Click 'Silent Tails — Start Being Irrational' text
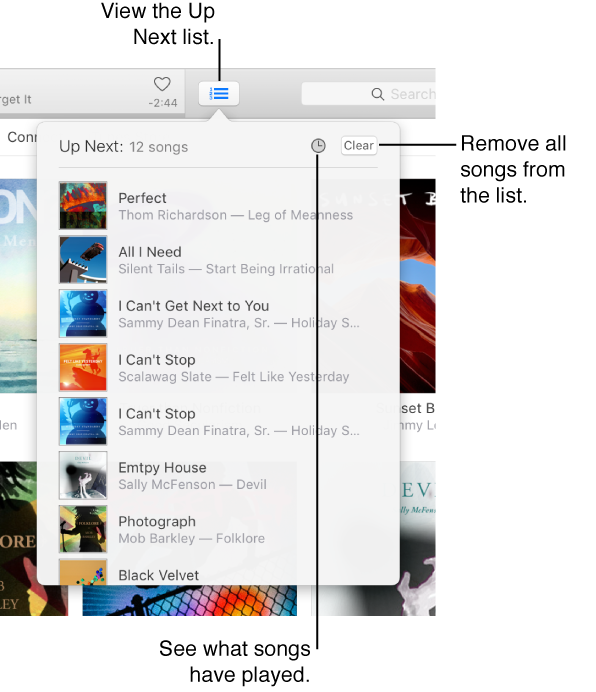The height and width of the screenshot is (692, 596). (226, 269)
